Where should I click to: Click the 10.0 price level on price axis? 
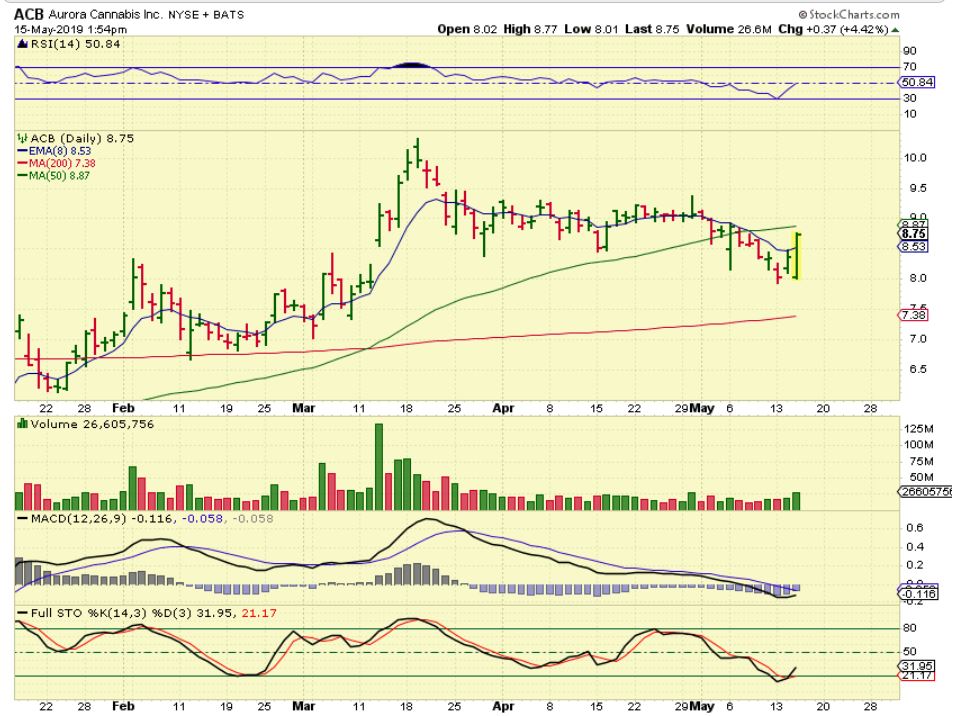tap(915, 157)
